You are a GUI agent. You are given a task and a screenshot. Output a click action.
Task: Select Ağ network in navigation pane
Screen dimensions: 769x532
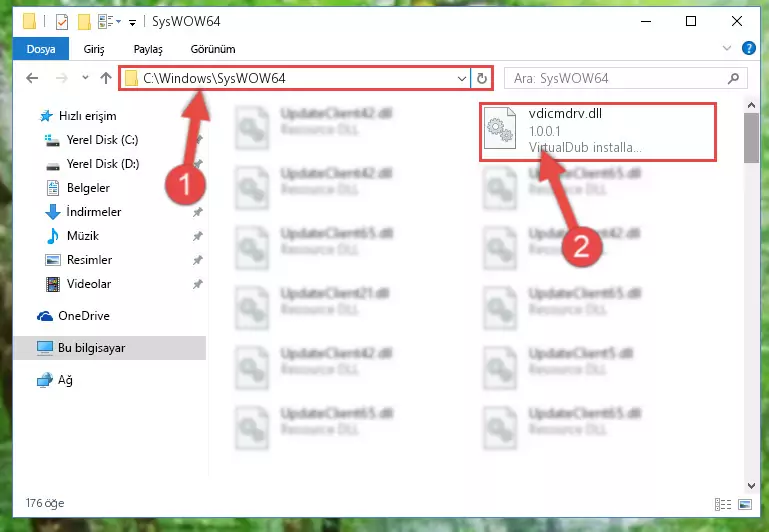tap(65, 380)
